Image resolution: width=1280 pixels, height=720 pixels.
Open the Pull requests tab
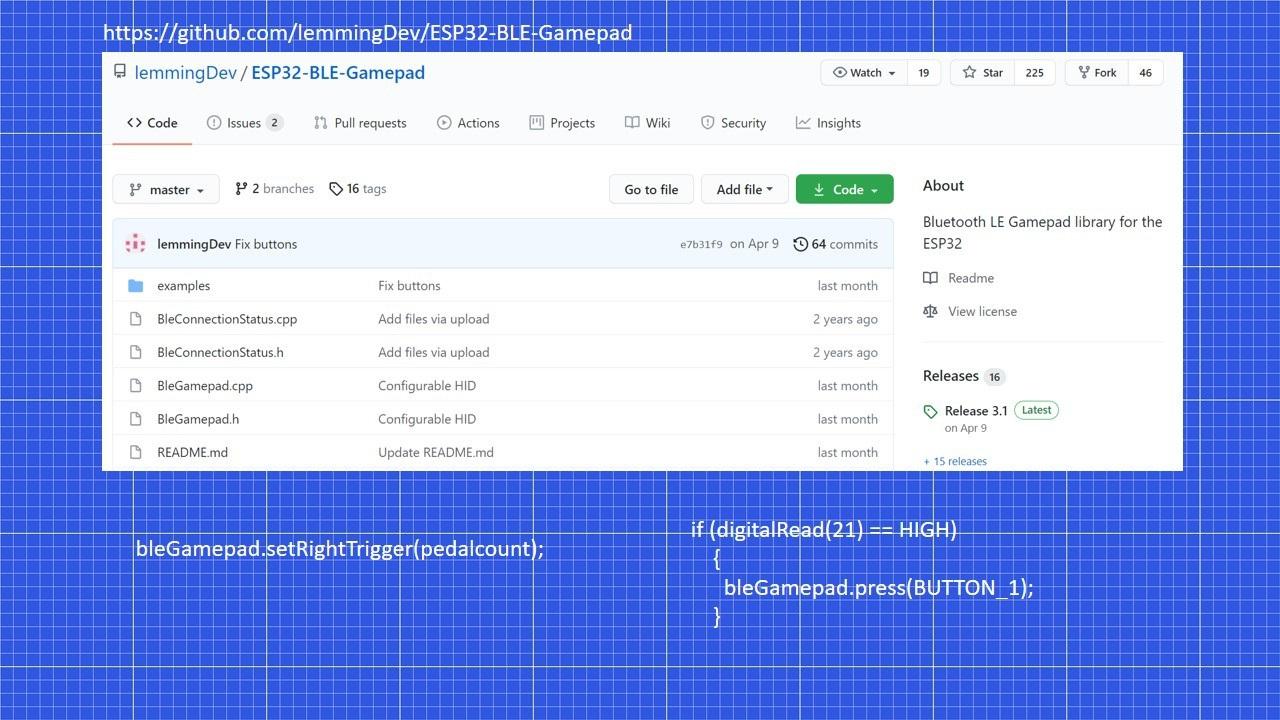tap(360, 123)
